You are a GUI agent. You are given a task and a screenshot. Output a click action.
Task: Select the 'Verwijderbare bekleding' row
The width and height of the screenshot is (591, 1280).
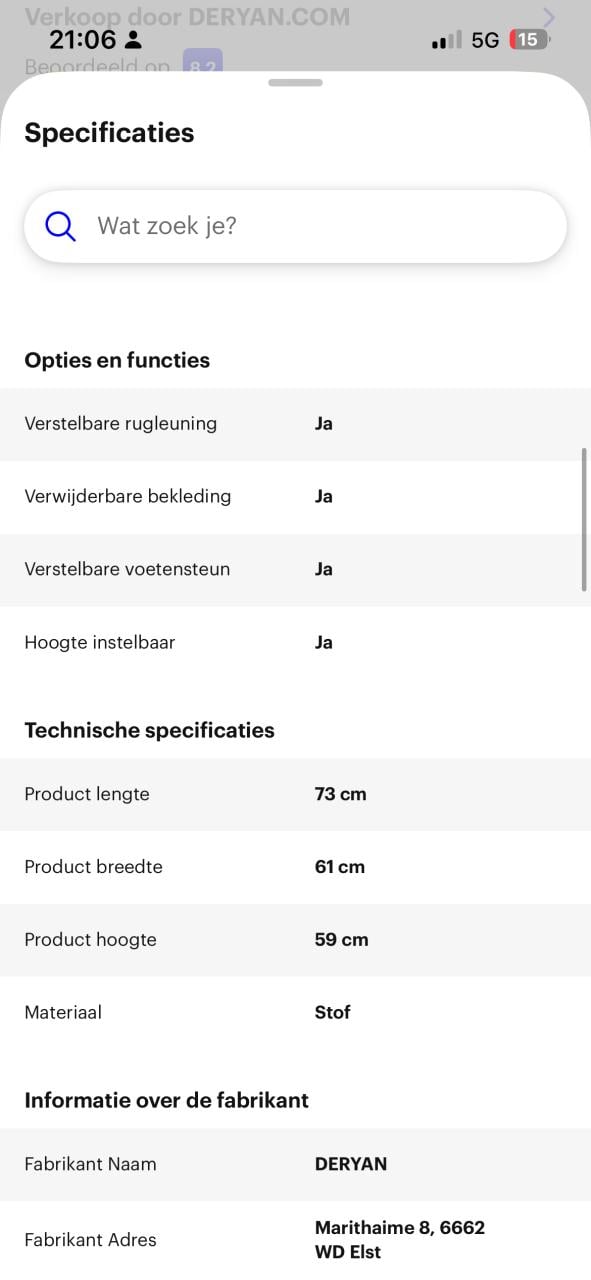(295, 497)
